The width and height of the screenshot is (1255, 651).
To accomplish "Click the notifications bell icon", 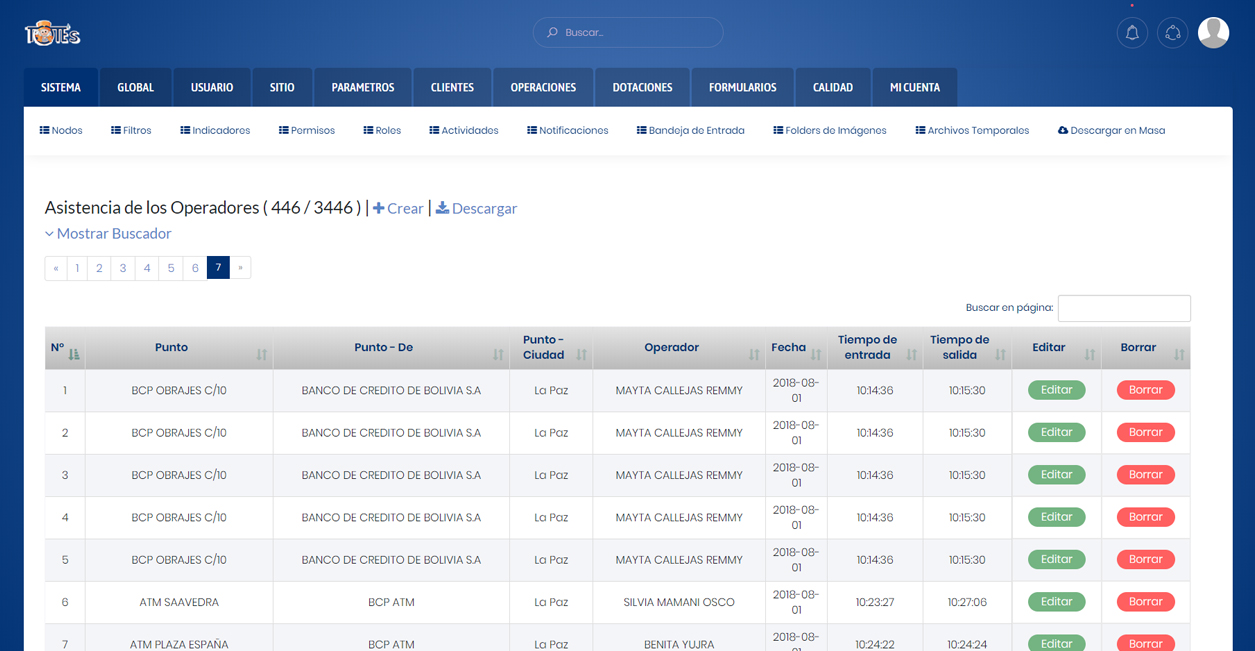I will click(1132, 33).
